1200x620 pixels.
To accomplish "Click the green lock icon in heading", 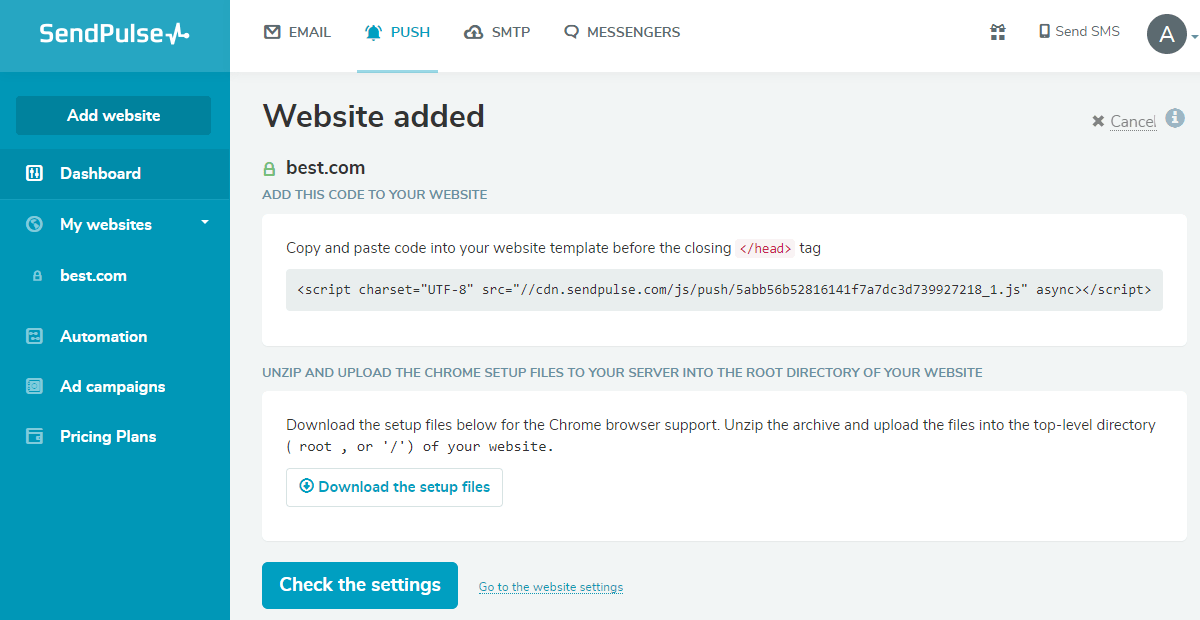I will point(269,168).
